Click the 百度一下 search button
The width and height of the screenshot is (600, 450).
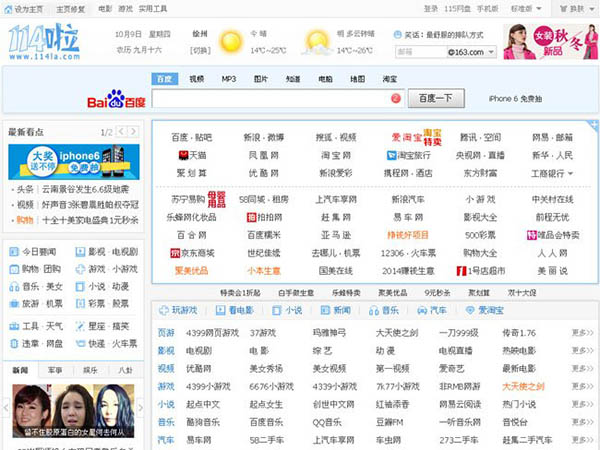[x=436, y=98]
